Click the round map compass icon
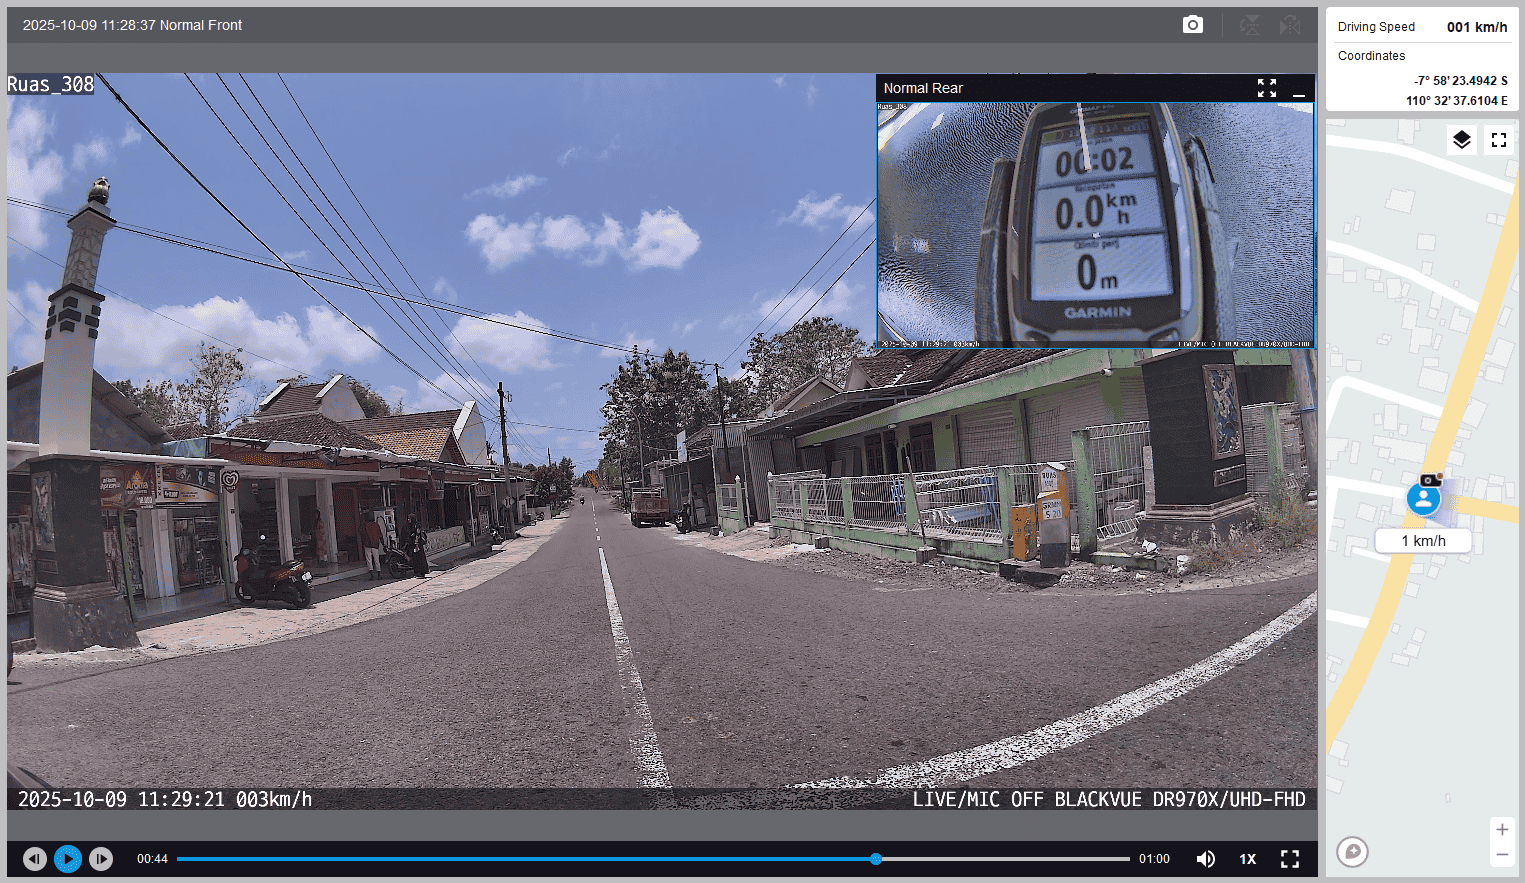Image resolution: width=1525 pixels, height=883 pixels. (x=1352, y=851)
